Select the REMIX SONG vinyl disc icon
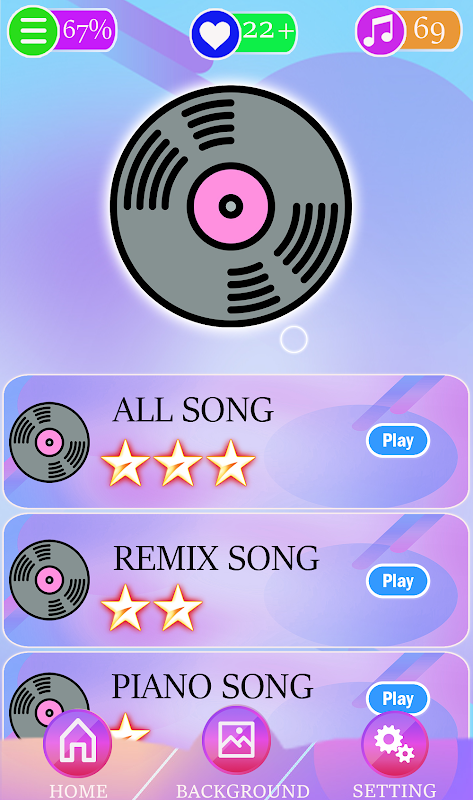 [x=49, y=580]
